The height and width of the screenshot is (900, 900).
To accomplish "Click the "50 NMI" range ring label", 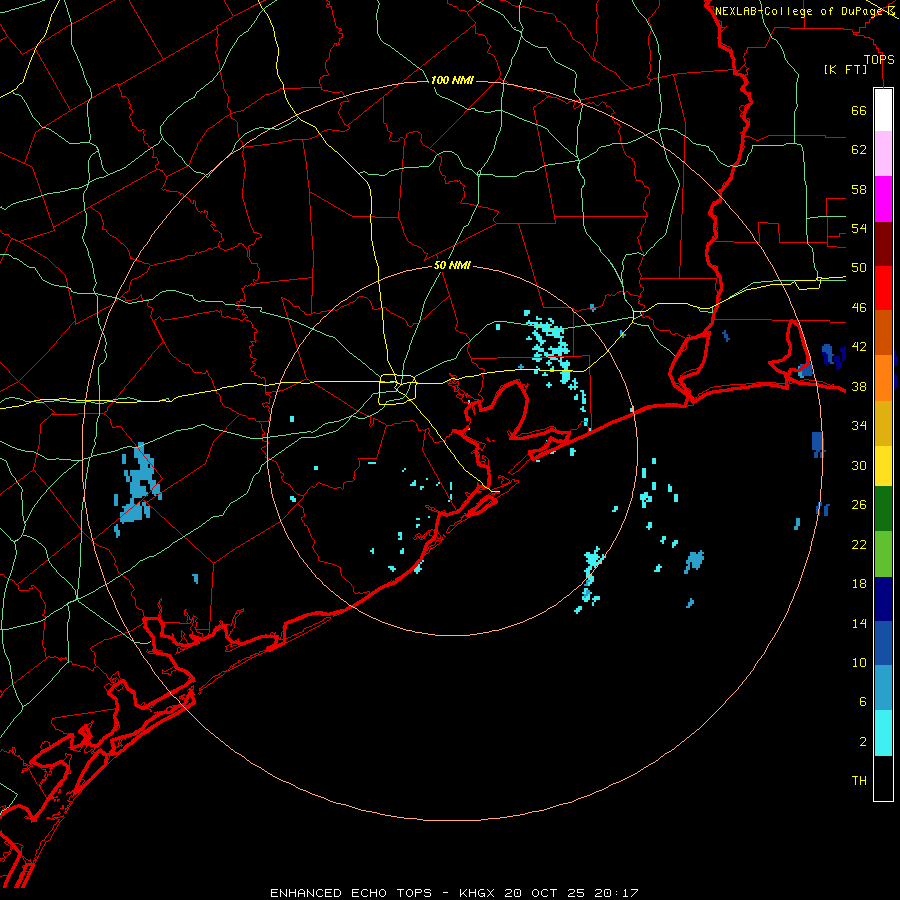I will coord(452,265).
